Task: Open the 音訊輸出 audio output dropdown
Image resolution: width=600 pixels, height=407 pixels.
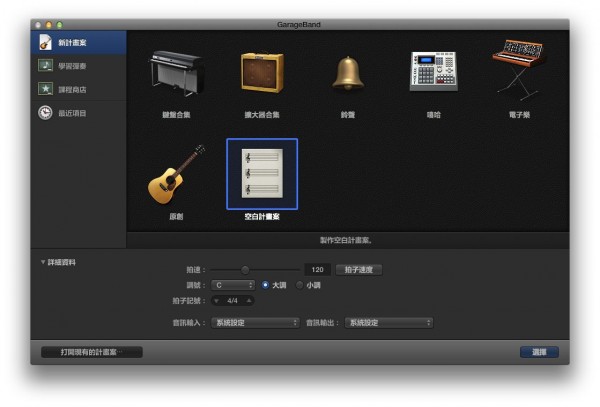Action: coord(389,323)
